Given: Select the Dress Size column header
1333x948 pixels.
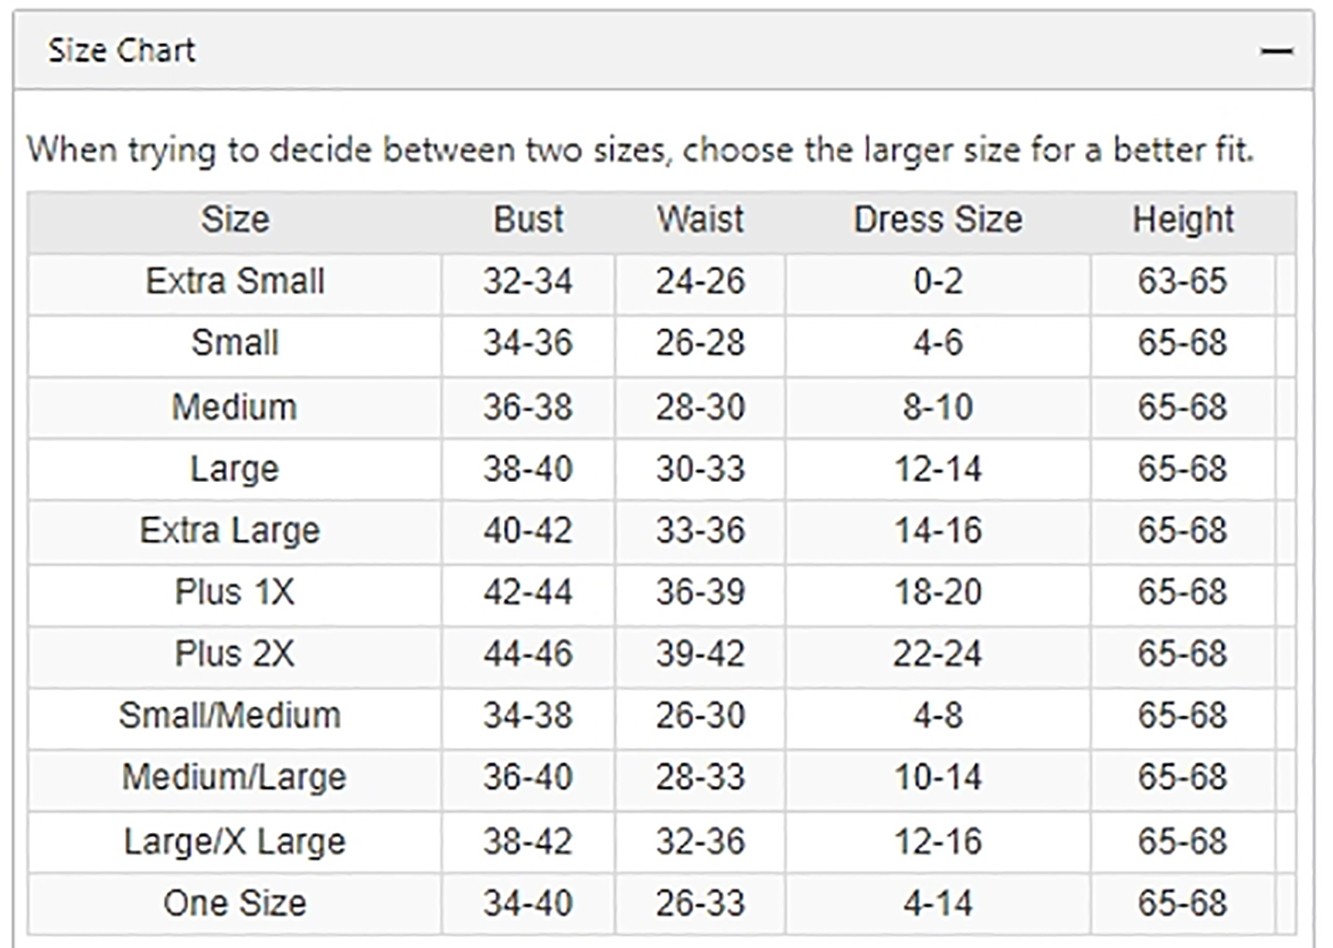Looking at the screenshot, I should 938,219.
